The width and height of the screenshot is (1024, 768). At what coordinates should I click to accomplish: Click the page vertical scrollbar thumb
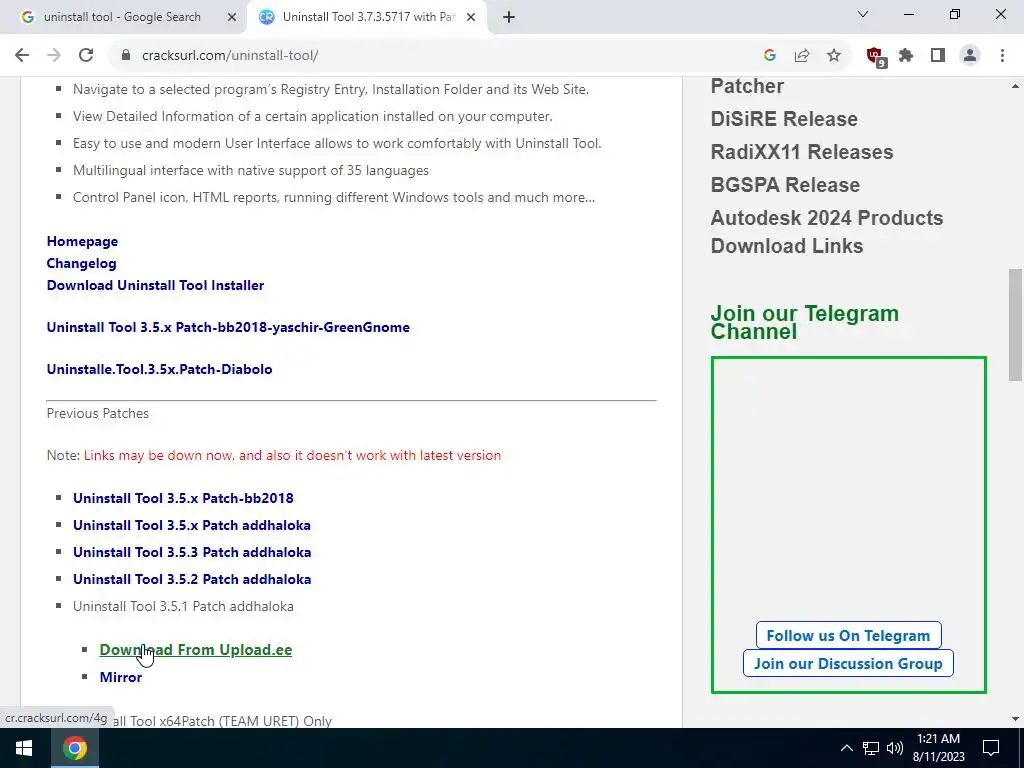(1015, 325)
